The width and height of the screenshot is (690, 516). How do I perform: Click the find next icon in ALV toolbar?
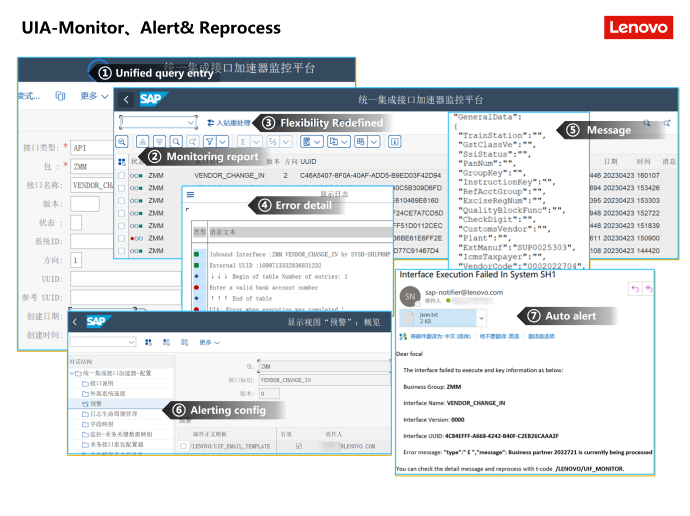pyautogui.click(x=193, y=142)
